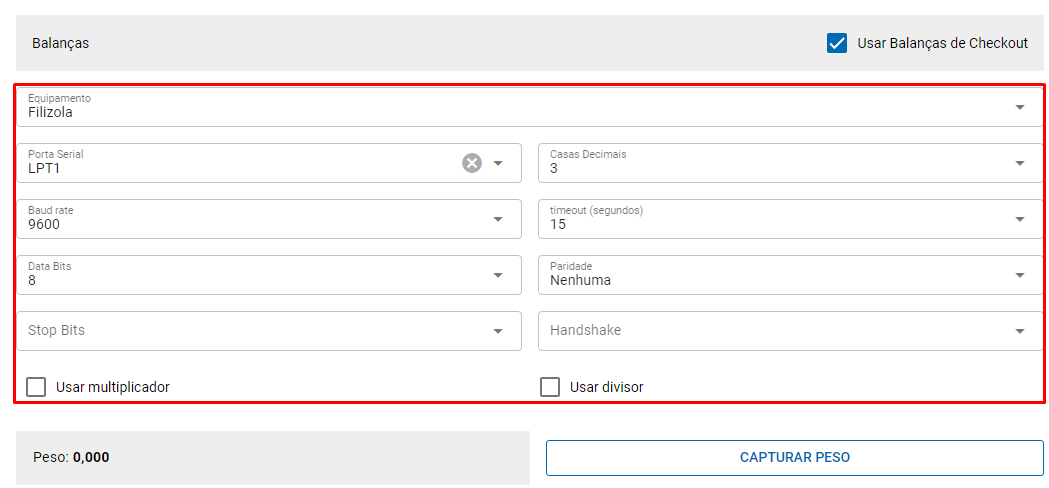Open the Paridade dropdown arrow
The width and height of the screenshot is (1049, 488).
coord(1019,275)
